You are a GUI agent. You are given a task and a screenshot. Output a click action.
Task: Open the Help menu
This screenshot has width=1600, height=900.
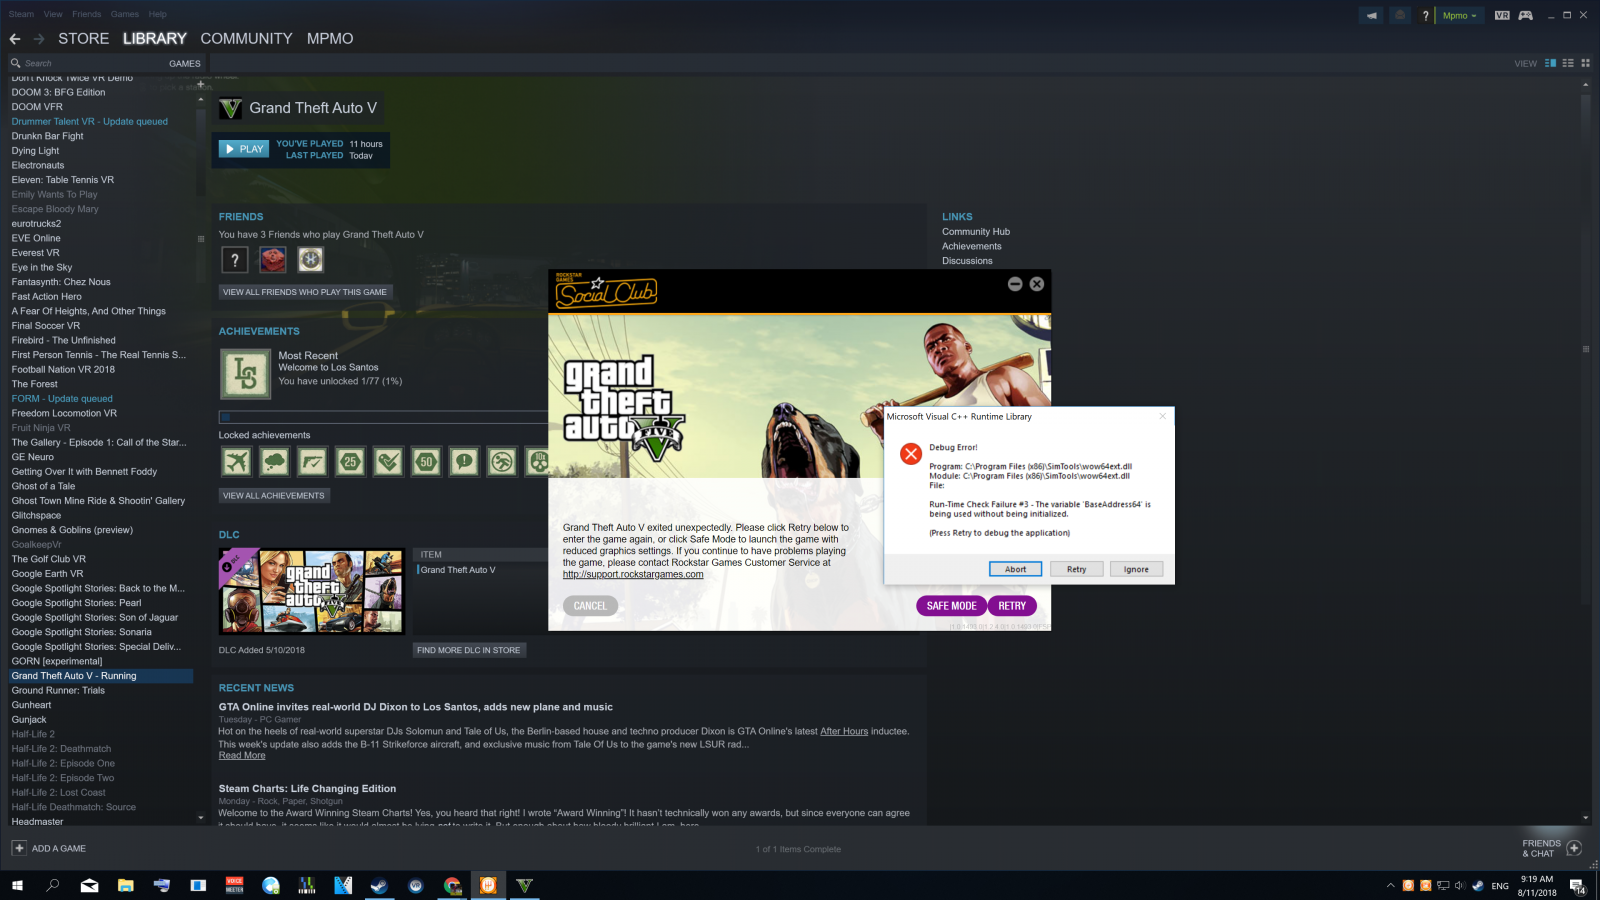[158, 14]
